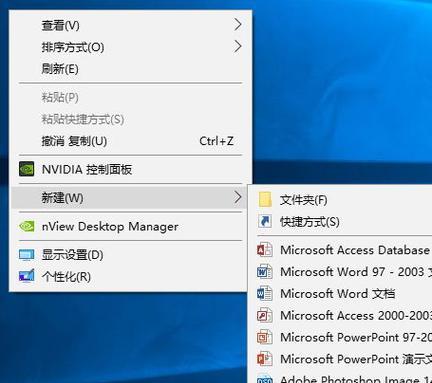Create new Microsoft PowerPoint 97-2003 presentation
The image size is (432, 383).
tap(342, 337)
